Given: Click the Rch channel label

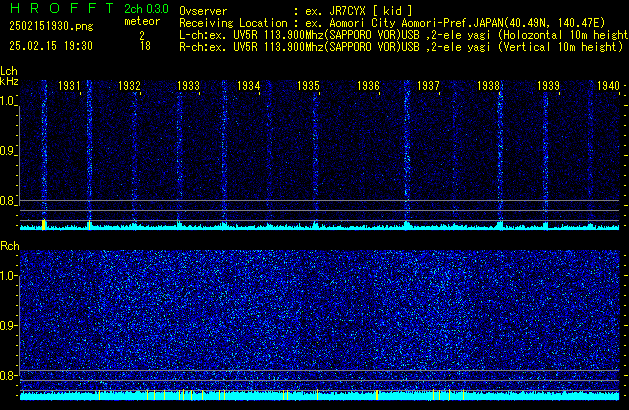Looking at the screenshot, I should click(10, 246).
